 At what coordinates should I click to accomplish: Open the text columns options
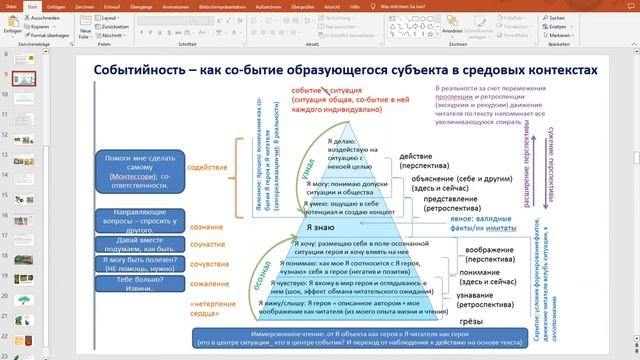(294, 32)
